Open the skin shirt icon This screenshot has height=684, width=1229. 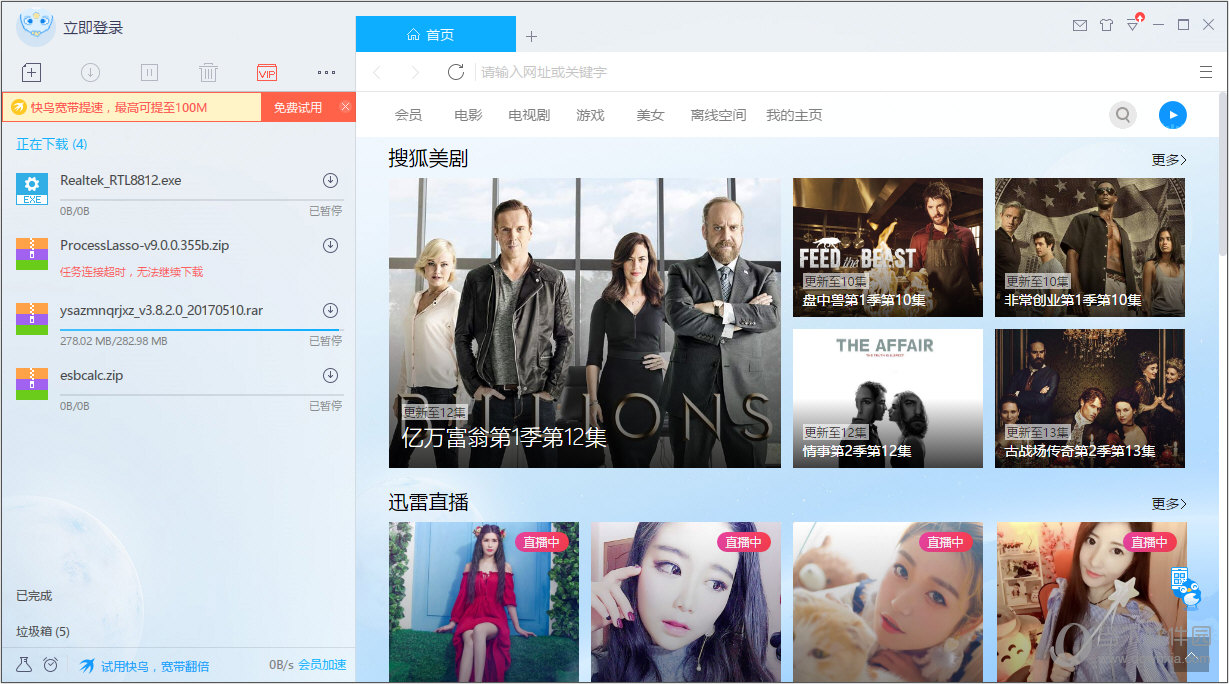click(x=1106, y=25)
